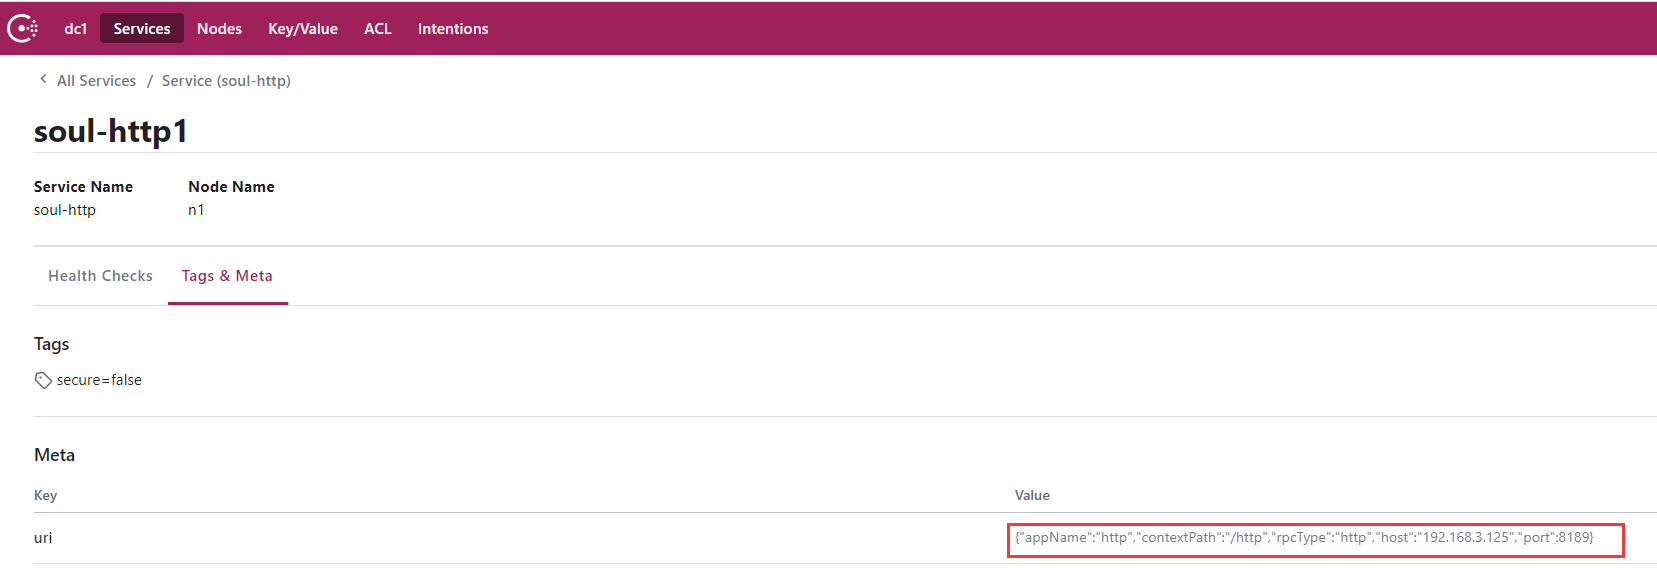Image resolution: width=1657 pixels, height=581 pixels.
Task: Click the soul-http1 page heading
Action: point(111,131)
